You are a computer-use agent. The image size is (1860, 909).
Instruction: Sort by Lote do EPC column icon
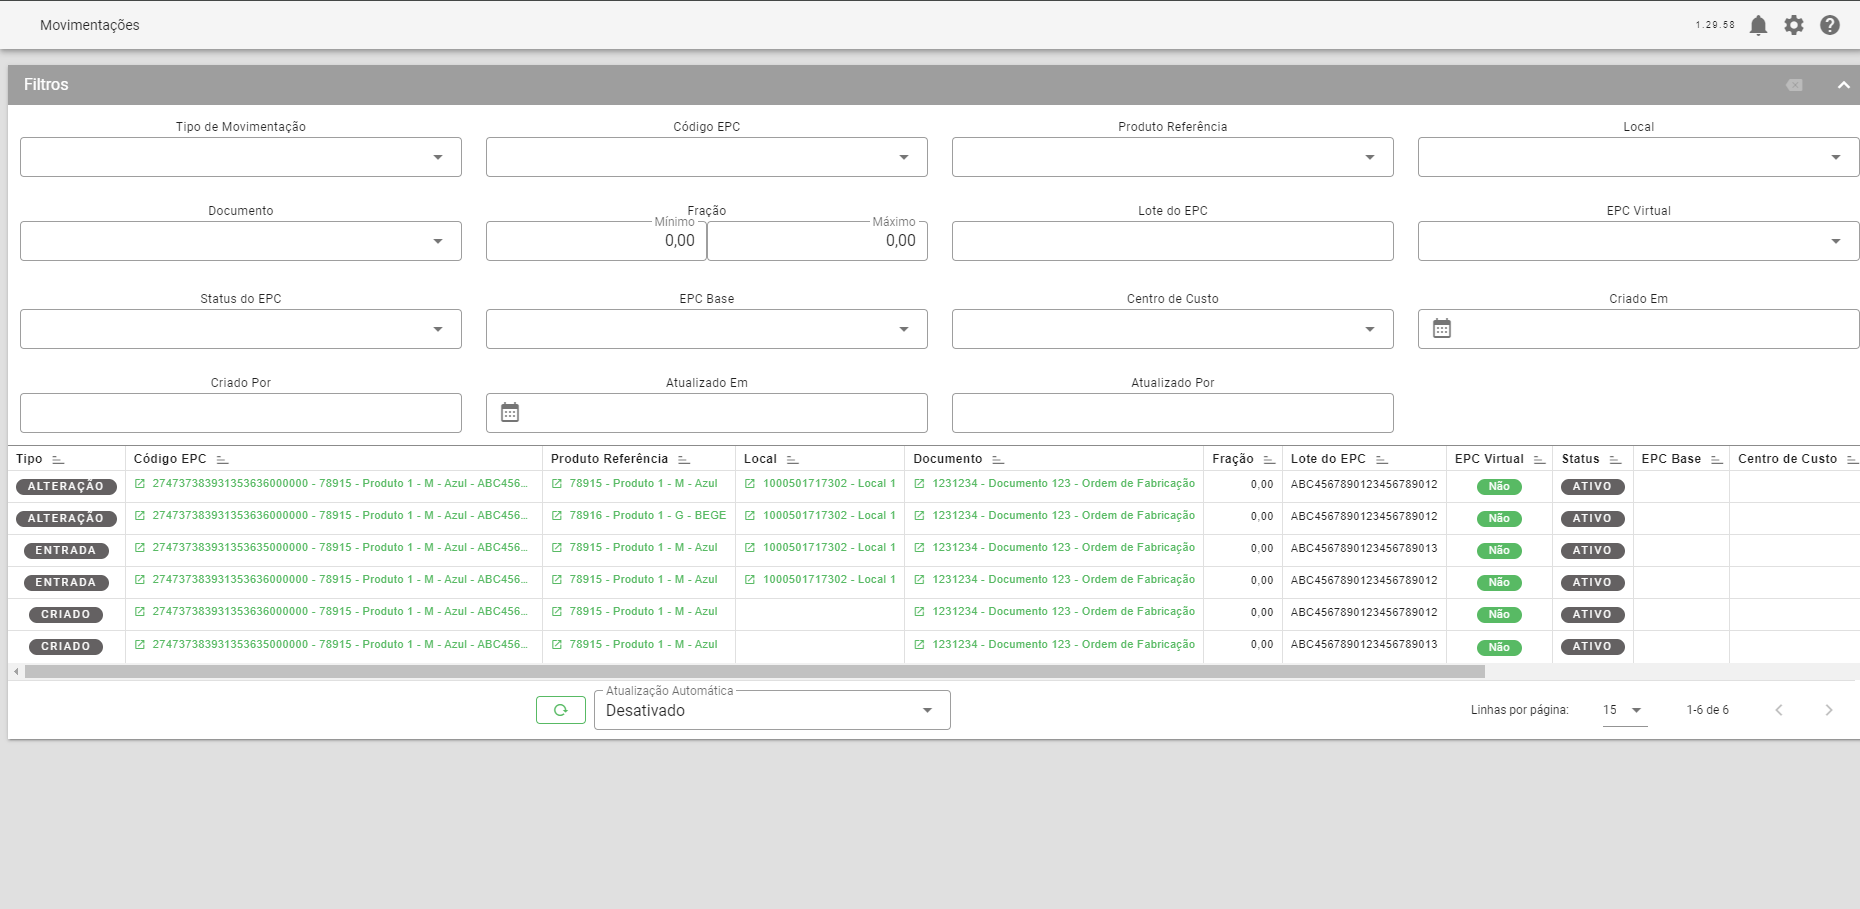point(1382,459)
